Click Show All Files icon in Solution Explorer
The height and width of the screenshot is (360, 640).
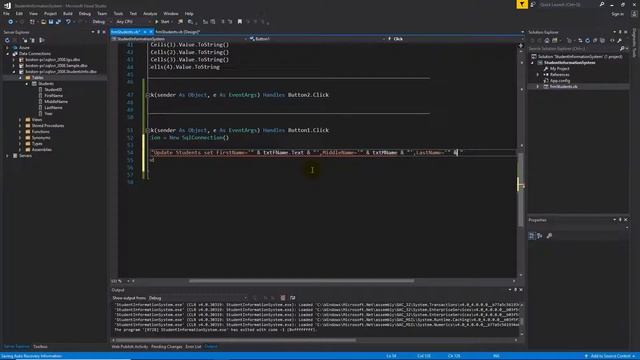603,40
